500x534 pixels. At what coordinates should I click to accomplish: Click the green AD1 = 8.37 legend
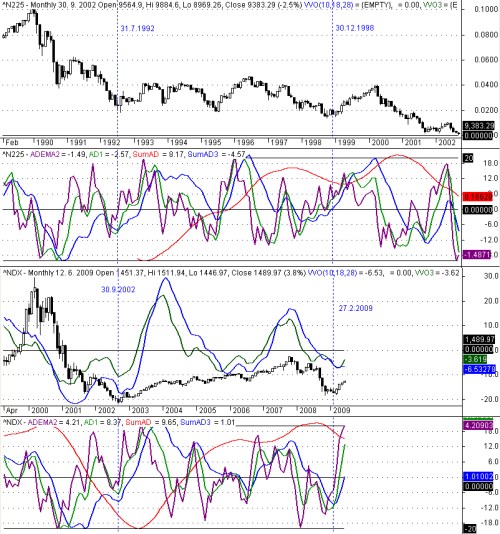[x=103, y=422]
